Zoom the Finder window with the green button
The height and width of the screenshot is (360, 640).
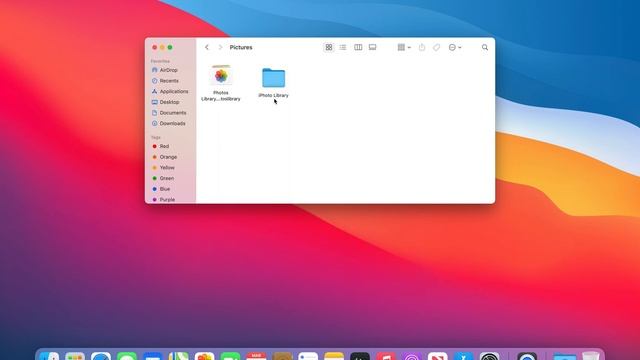point(170,47)
